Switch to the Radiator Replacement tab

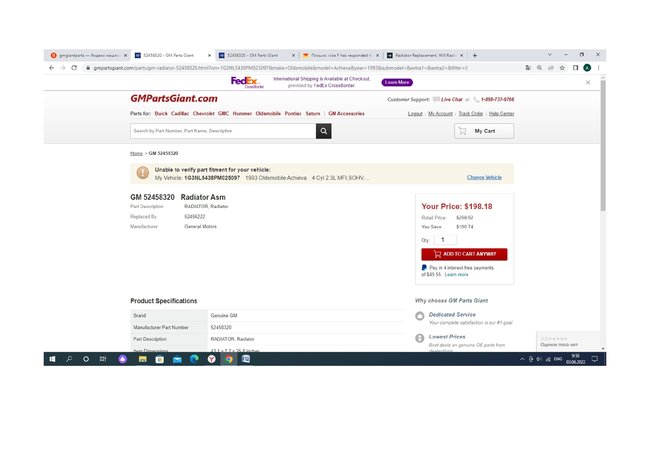pyautogui.click(x=424, y=55)
